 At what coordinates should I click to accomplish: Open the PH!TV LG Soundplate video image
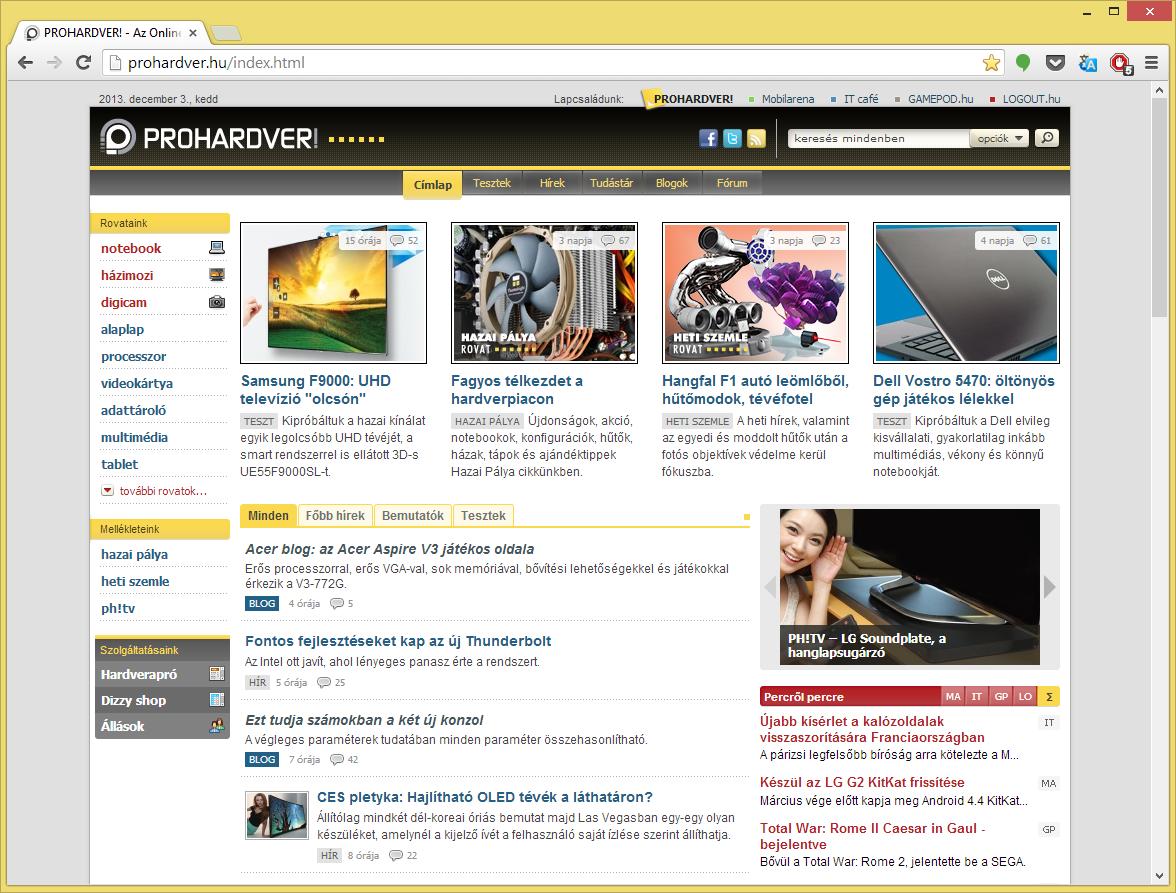click(910, 587)
